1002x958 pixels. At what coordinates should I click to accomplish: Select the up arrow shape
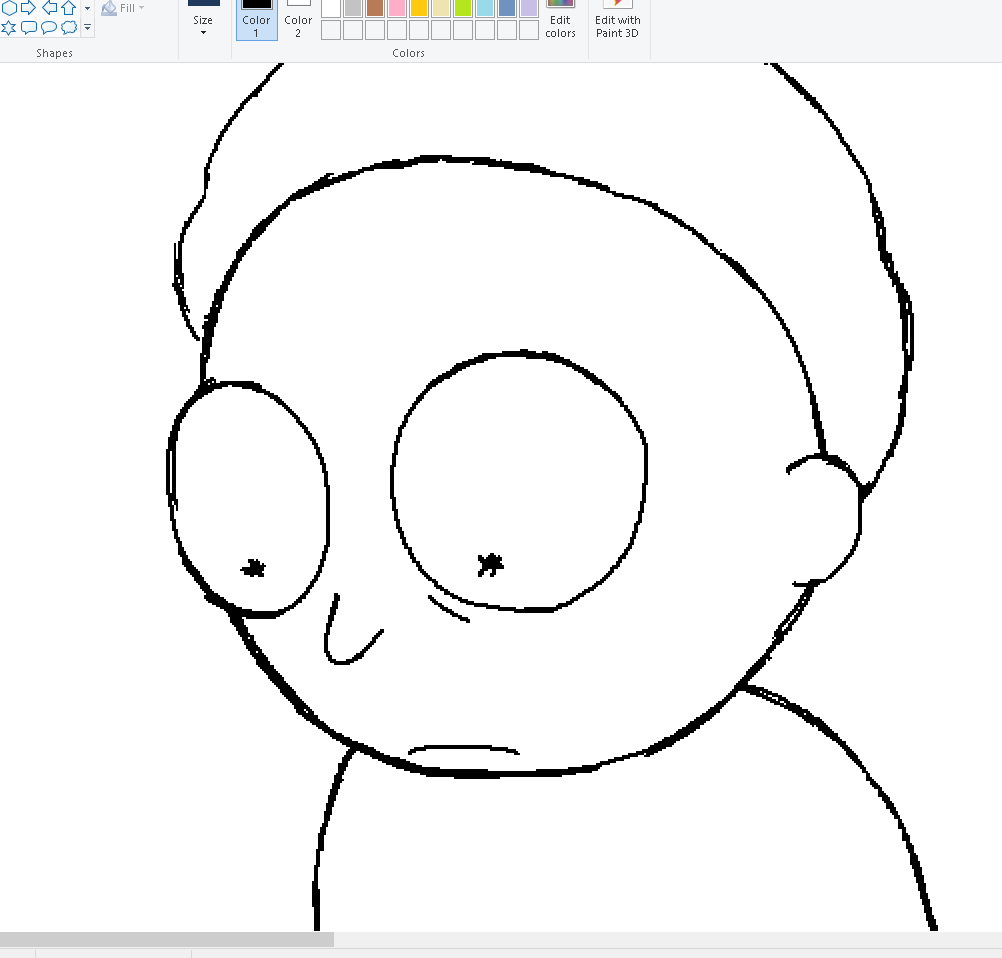coord(68,7)
